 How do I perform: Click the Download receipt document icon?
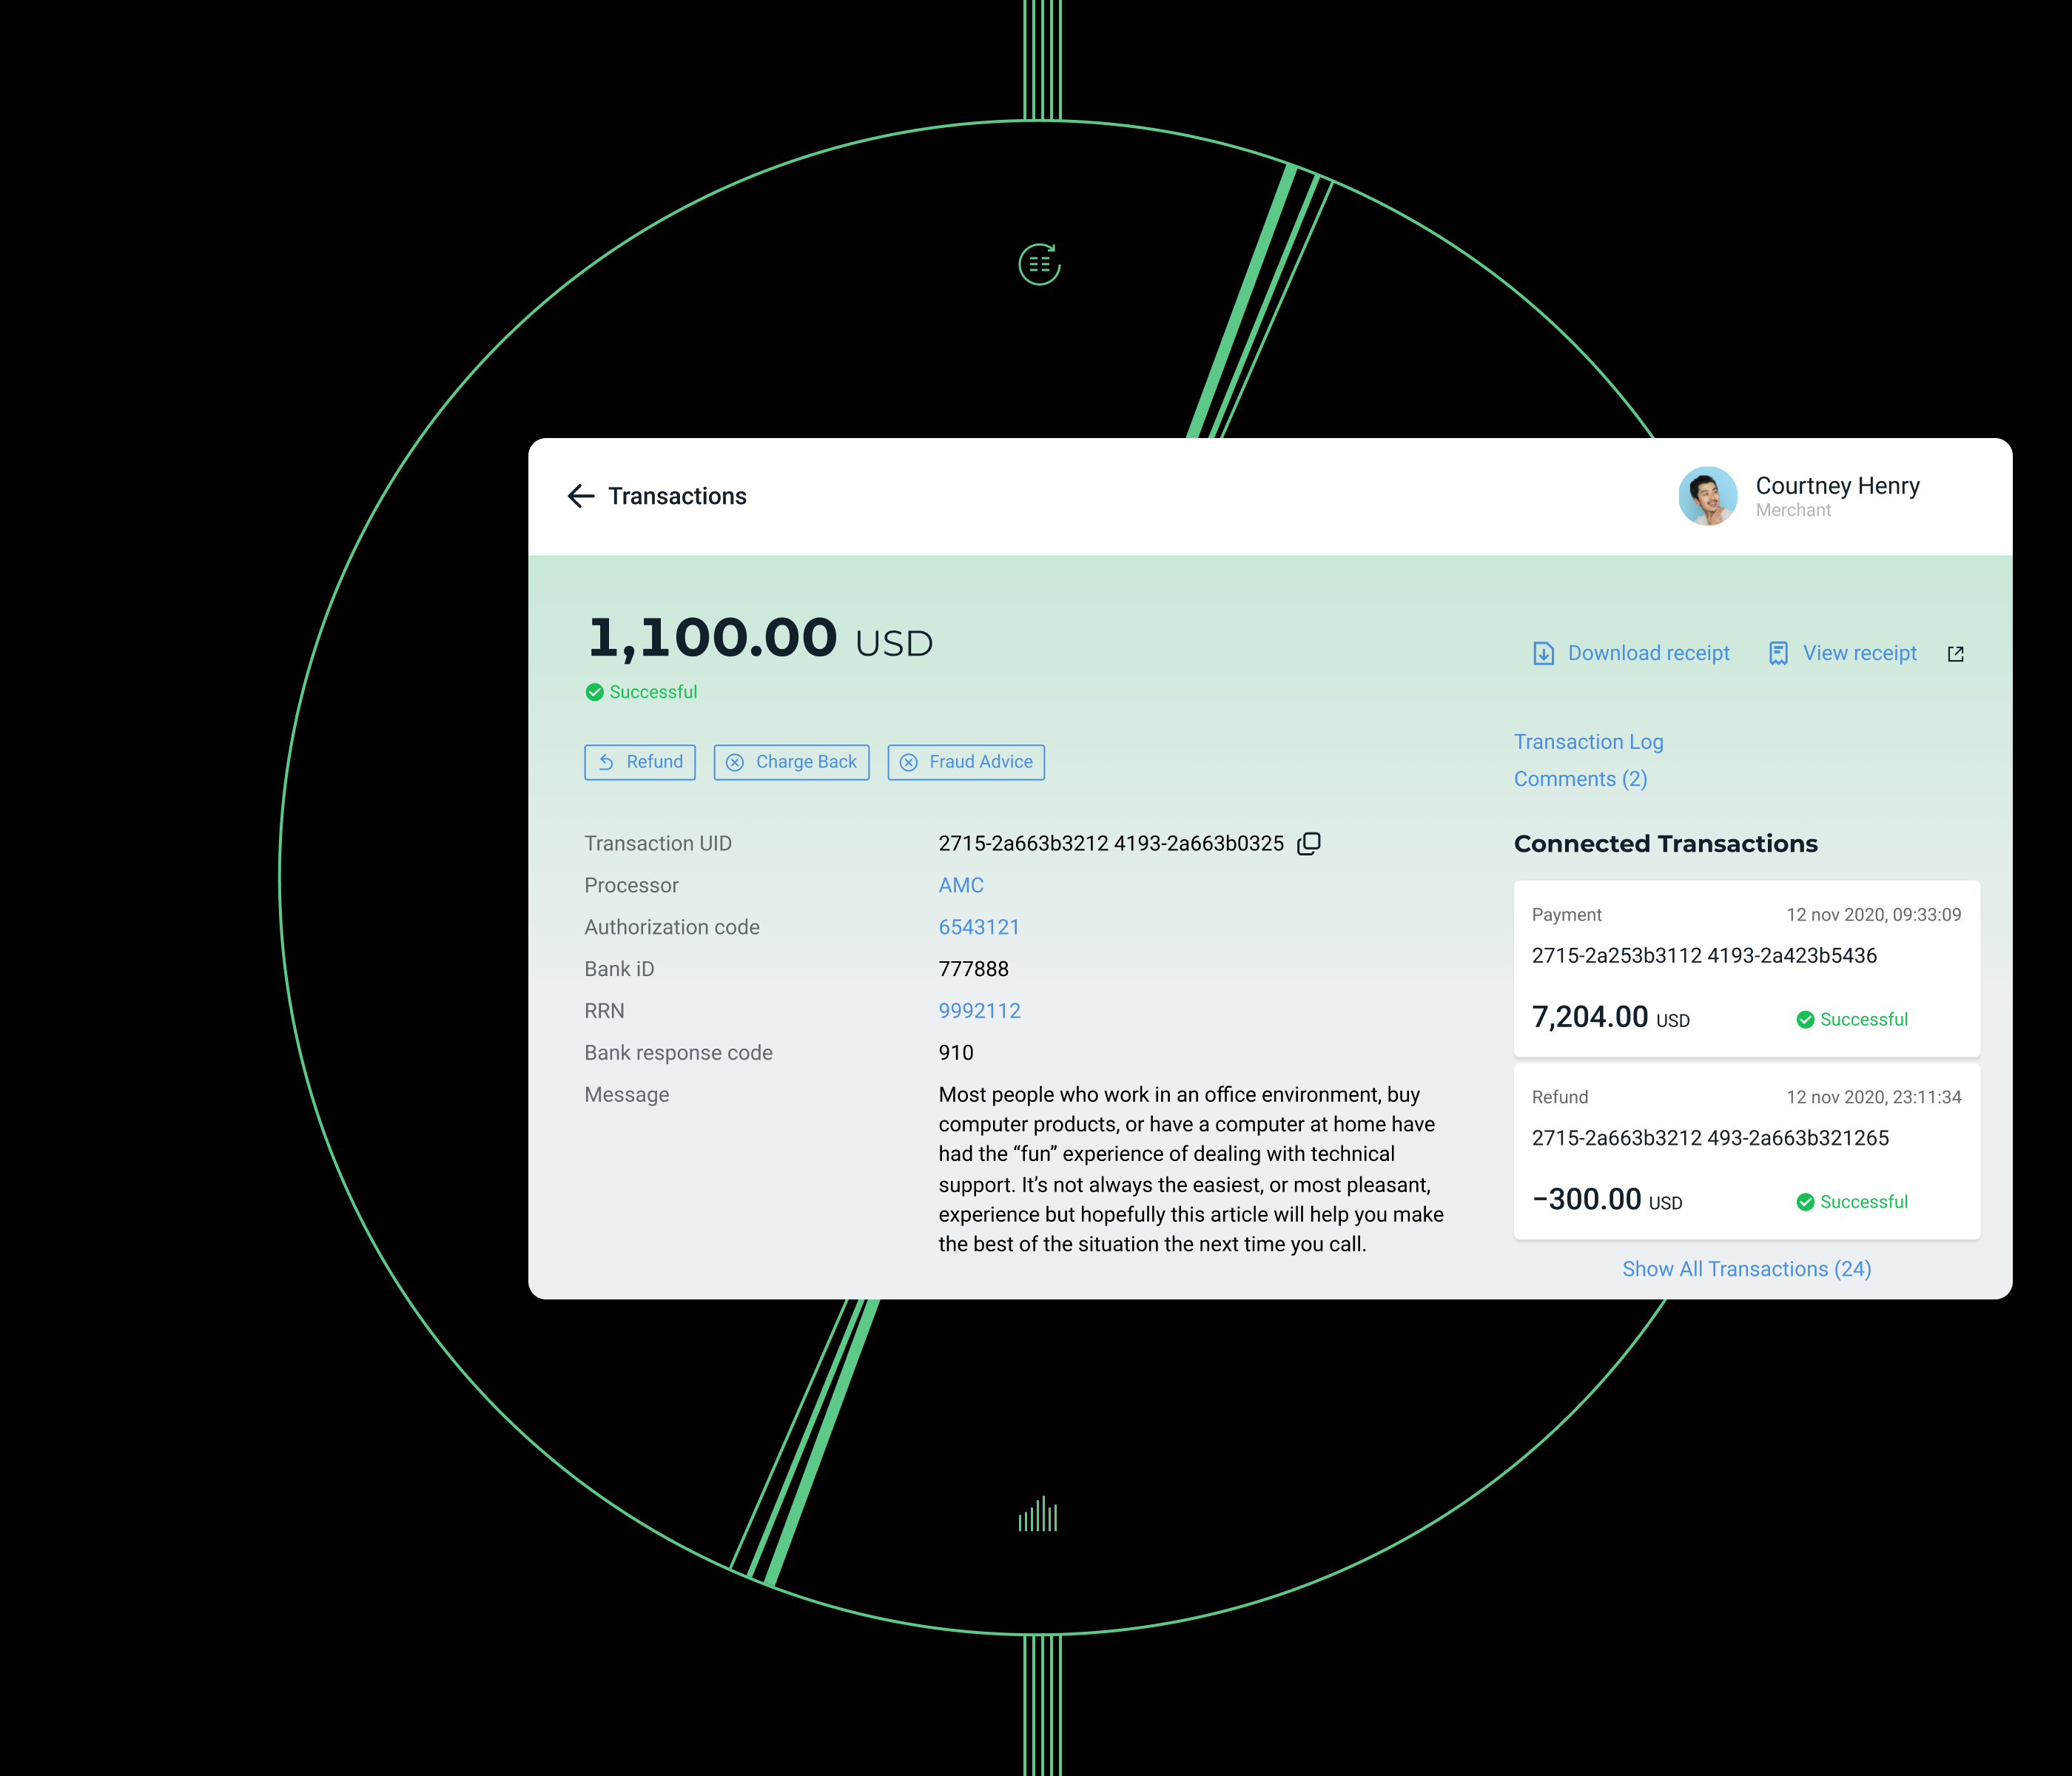pyautogui.click(x=1543, y=654)
